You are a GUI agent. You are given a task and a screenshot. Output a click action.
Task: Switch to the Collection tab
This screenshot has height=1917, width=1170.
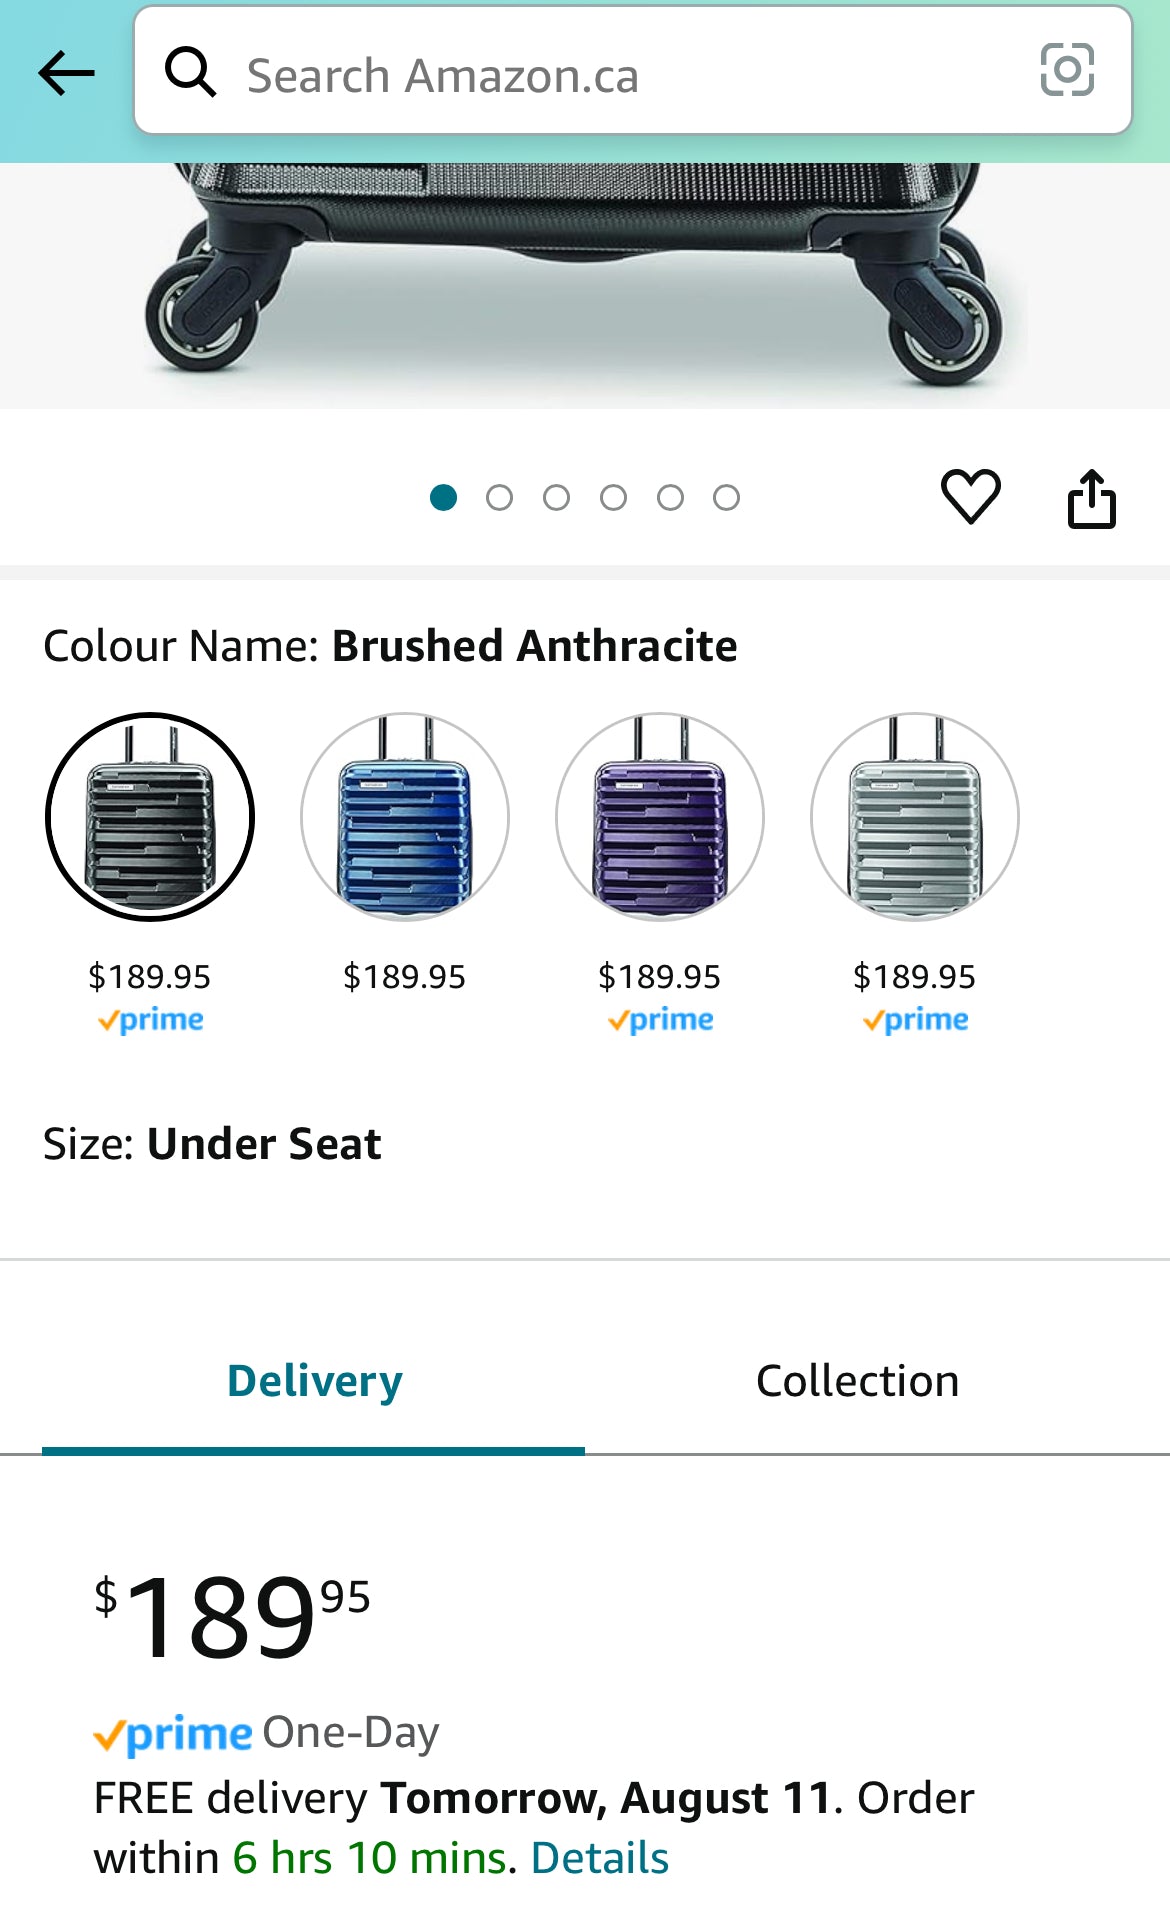[x=857, y=1381]
